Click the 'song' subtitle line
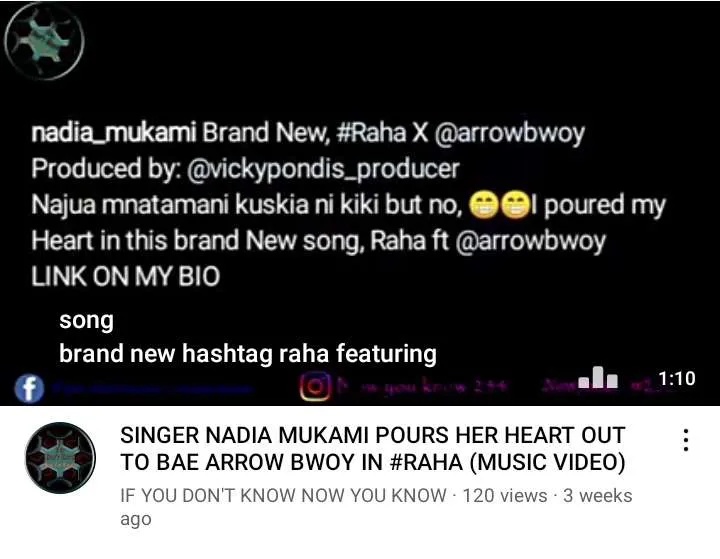 86,321
